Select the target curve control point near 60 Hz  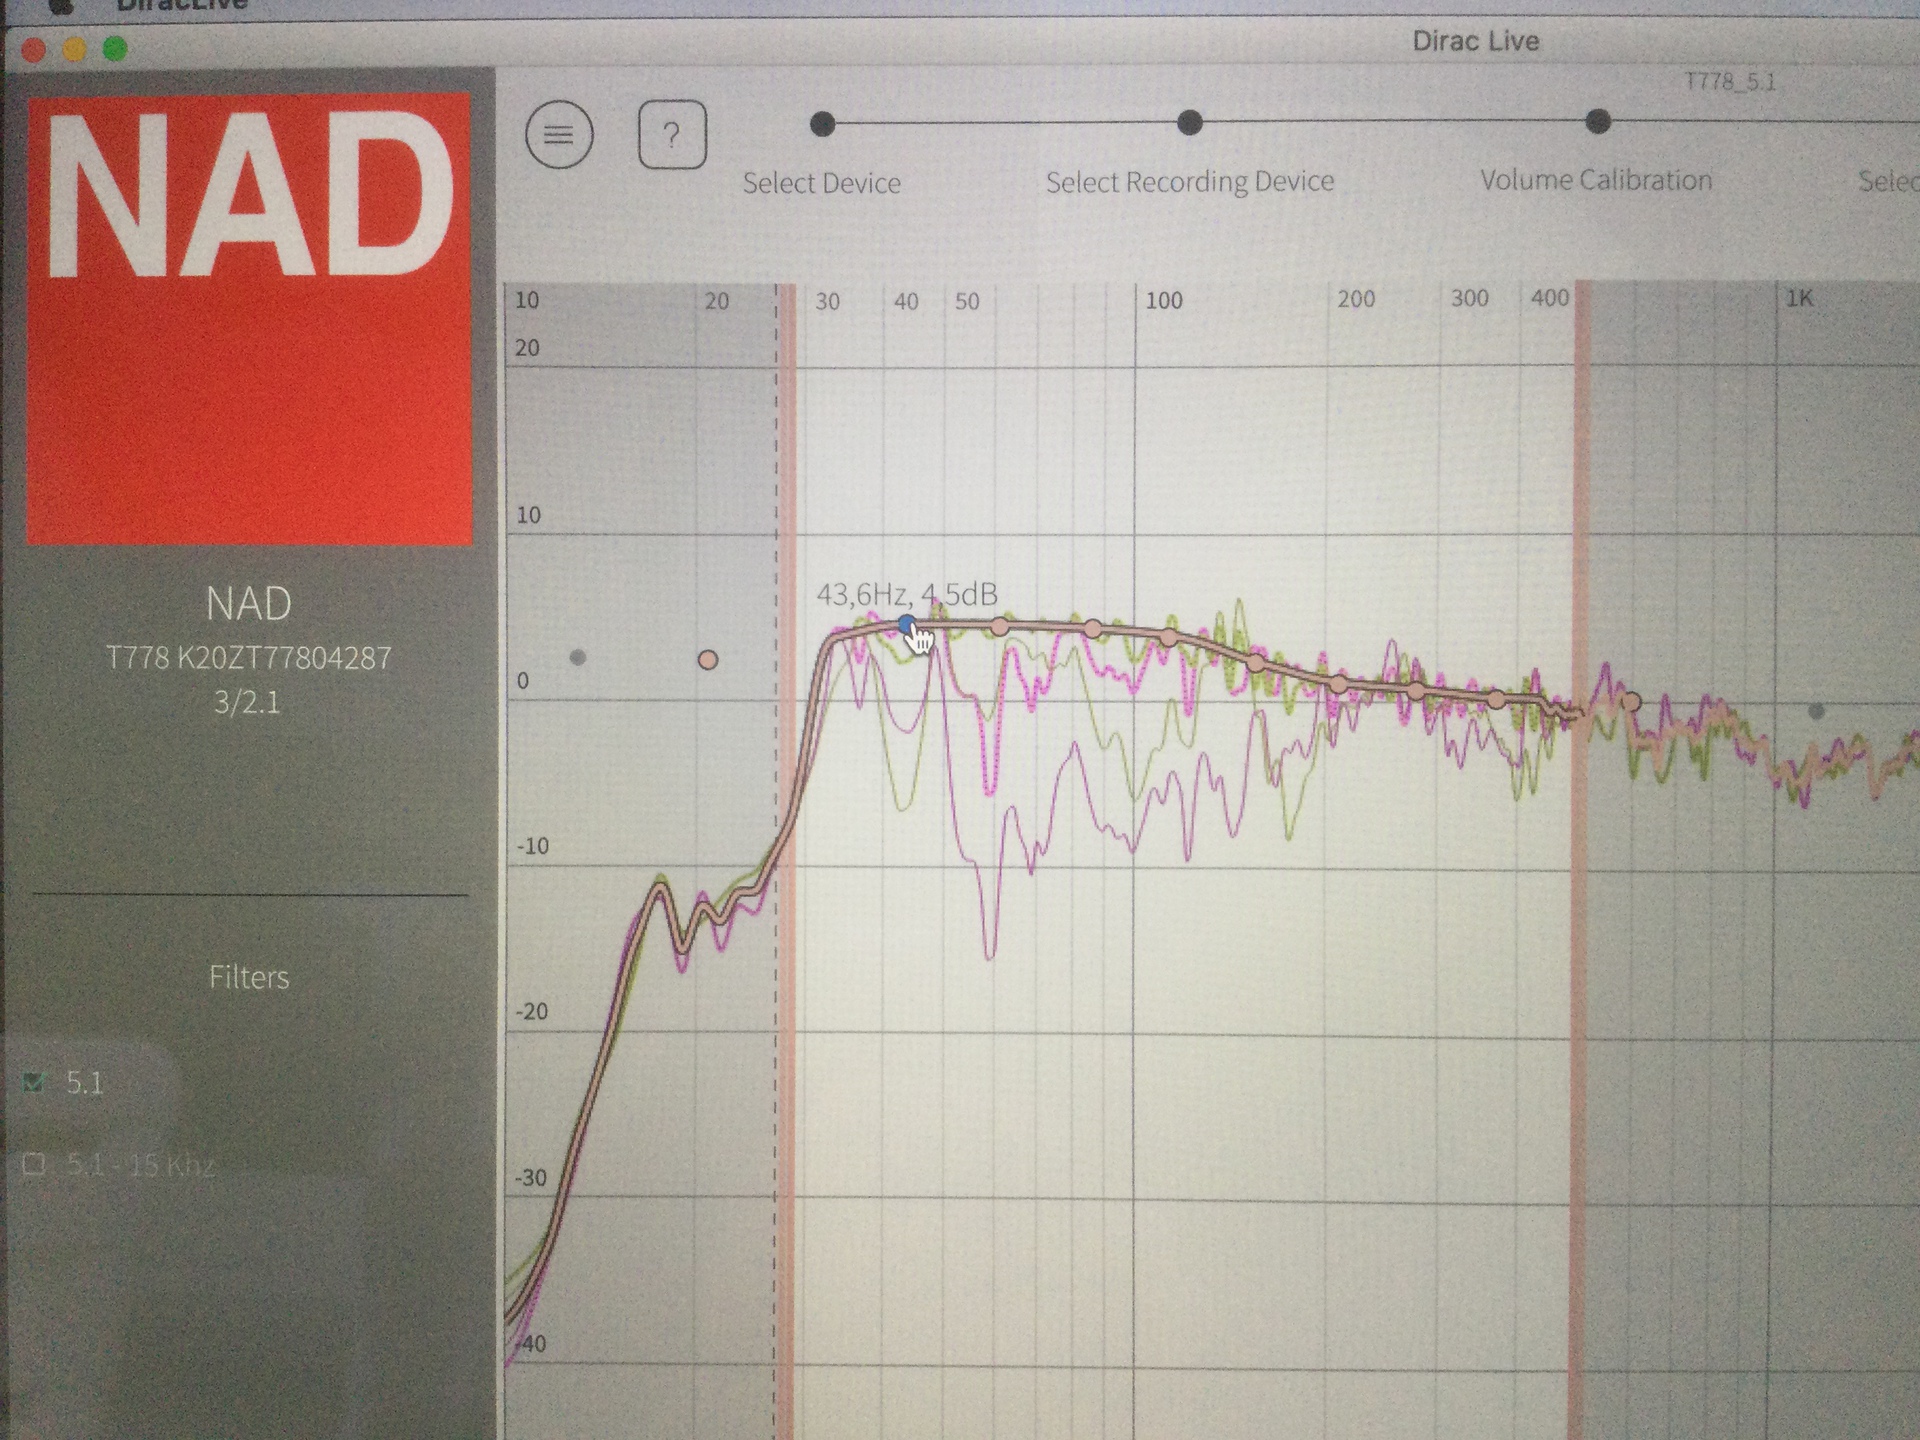pyautogui.click(x=1000, y=626)
